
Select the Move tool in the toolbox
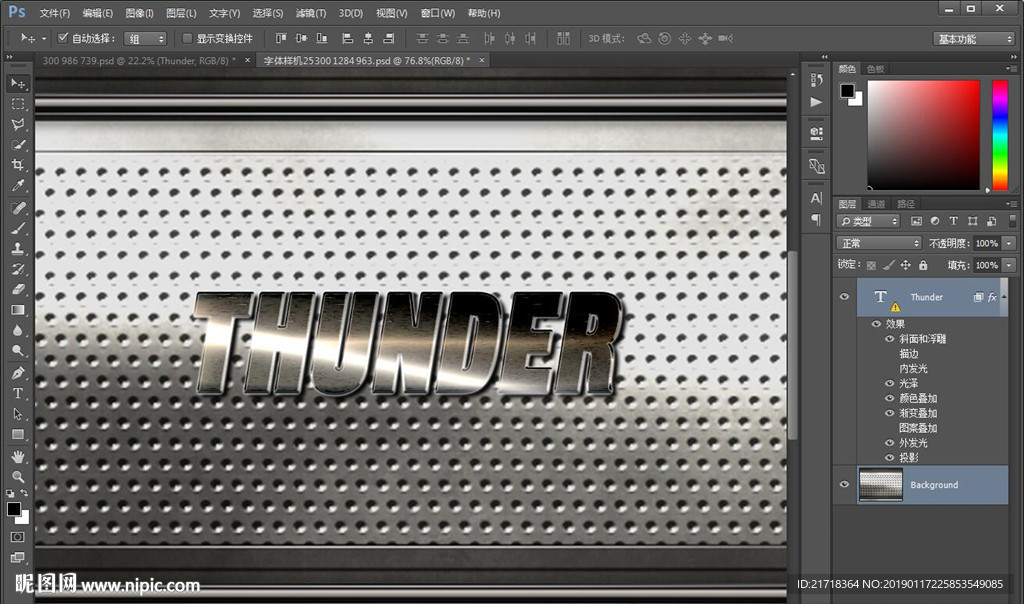18,84
